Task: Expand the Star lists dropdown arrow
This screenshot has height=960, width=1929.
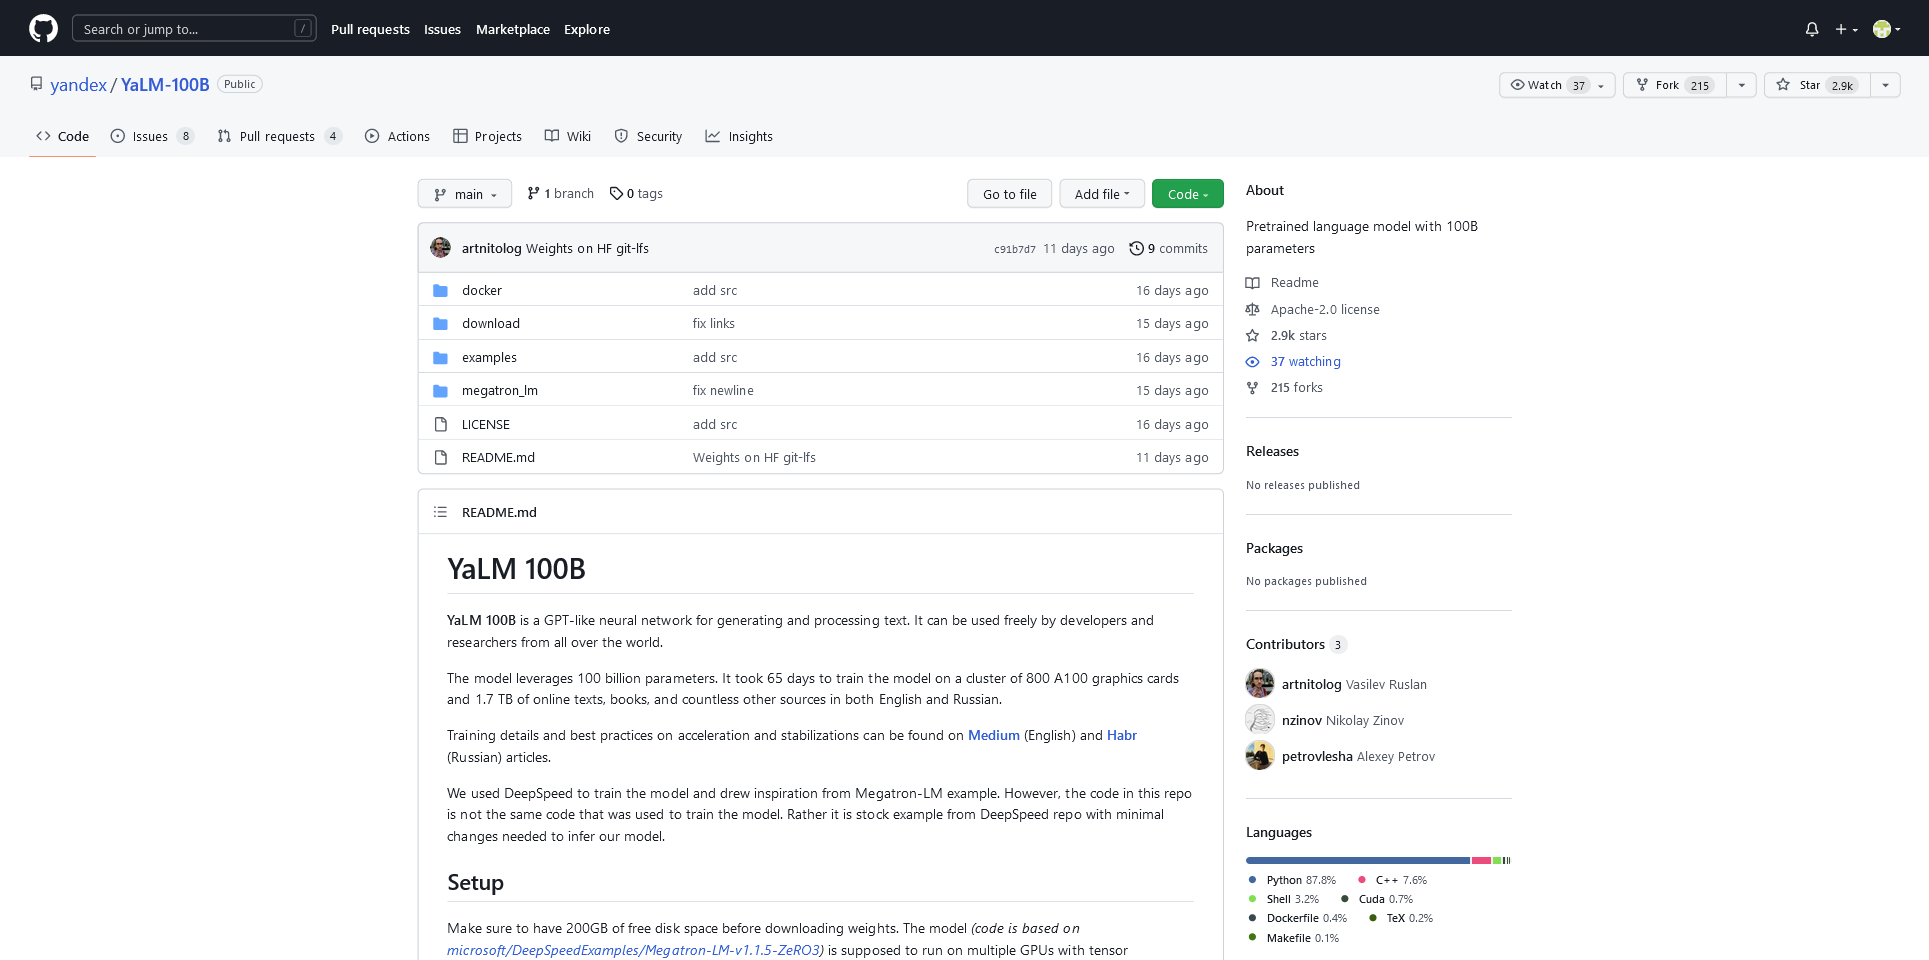Action: point(1886,85)
